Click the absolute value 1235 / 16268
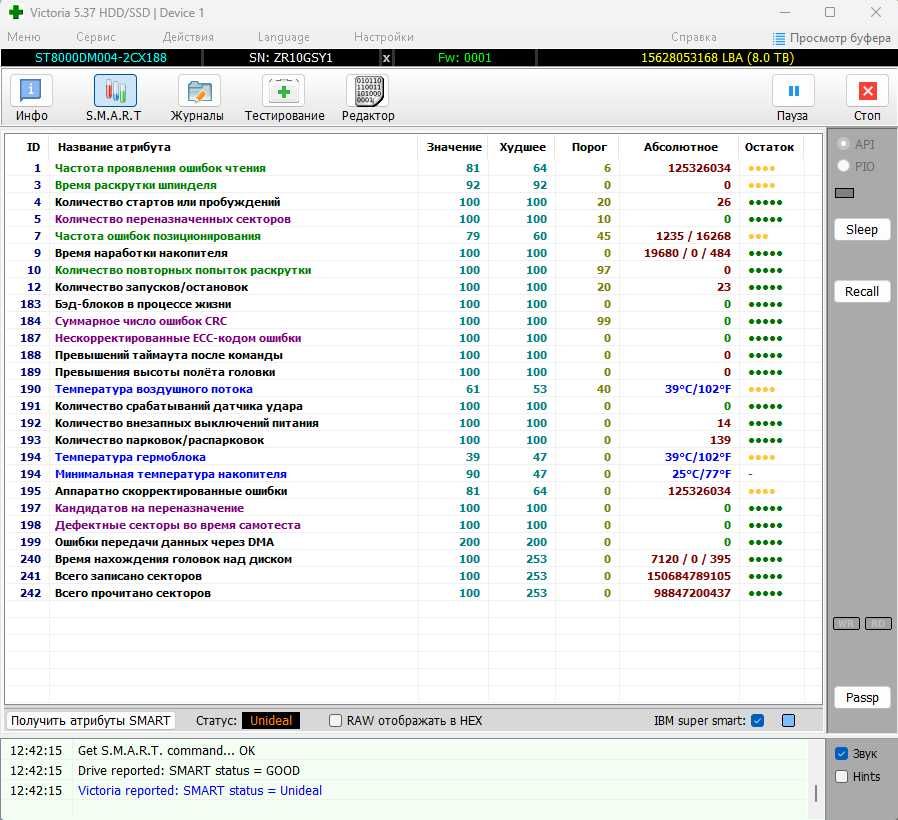This screenshot has height=820, width=898. pos(693,236)
